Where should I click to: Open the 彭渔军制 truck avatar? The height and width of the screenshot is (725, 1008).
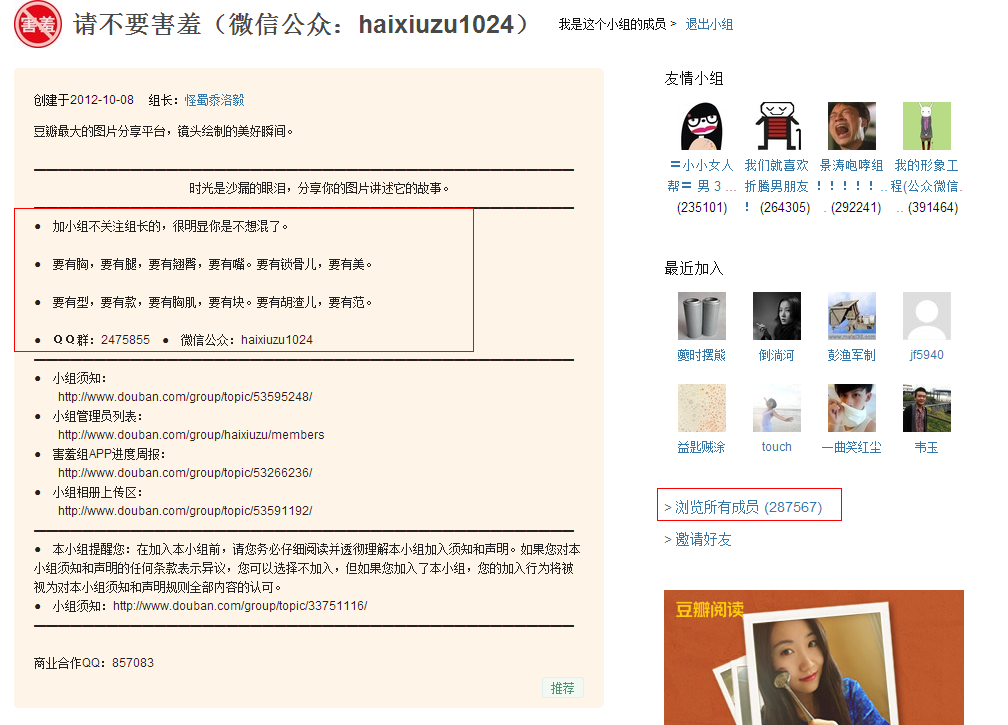point(852,316)
